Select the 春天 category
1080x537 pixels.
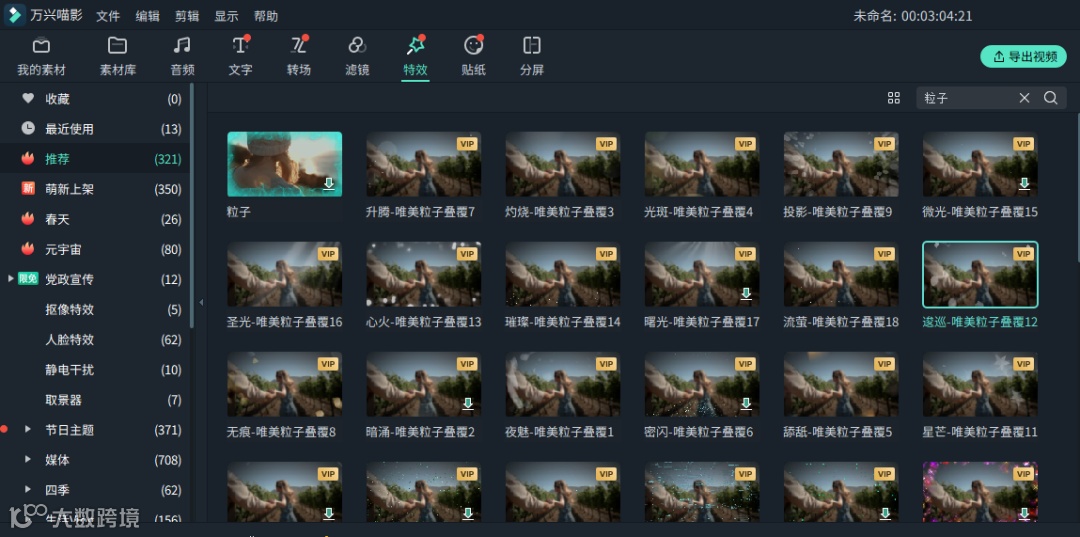coord(95,220)
